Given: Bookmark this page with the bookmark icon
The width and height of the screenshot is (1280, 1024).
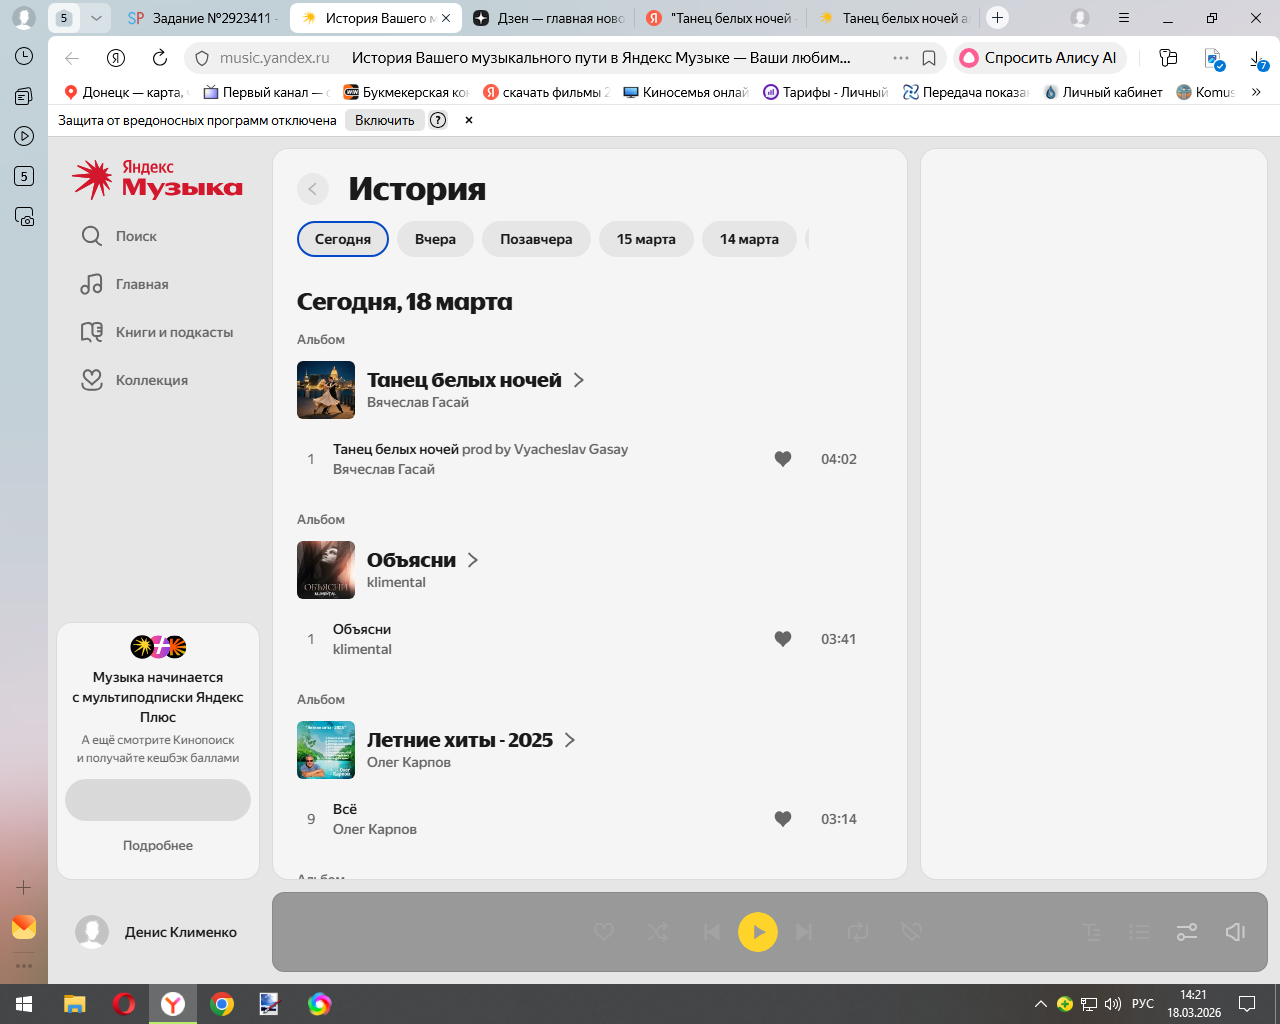Looking at the screenshot, I should (x=929, y=58).
